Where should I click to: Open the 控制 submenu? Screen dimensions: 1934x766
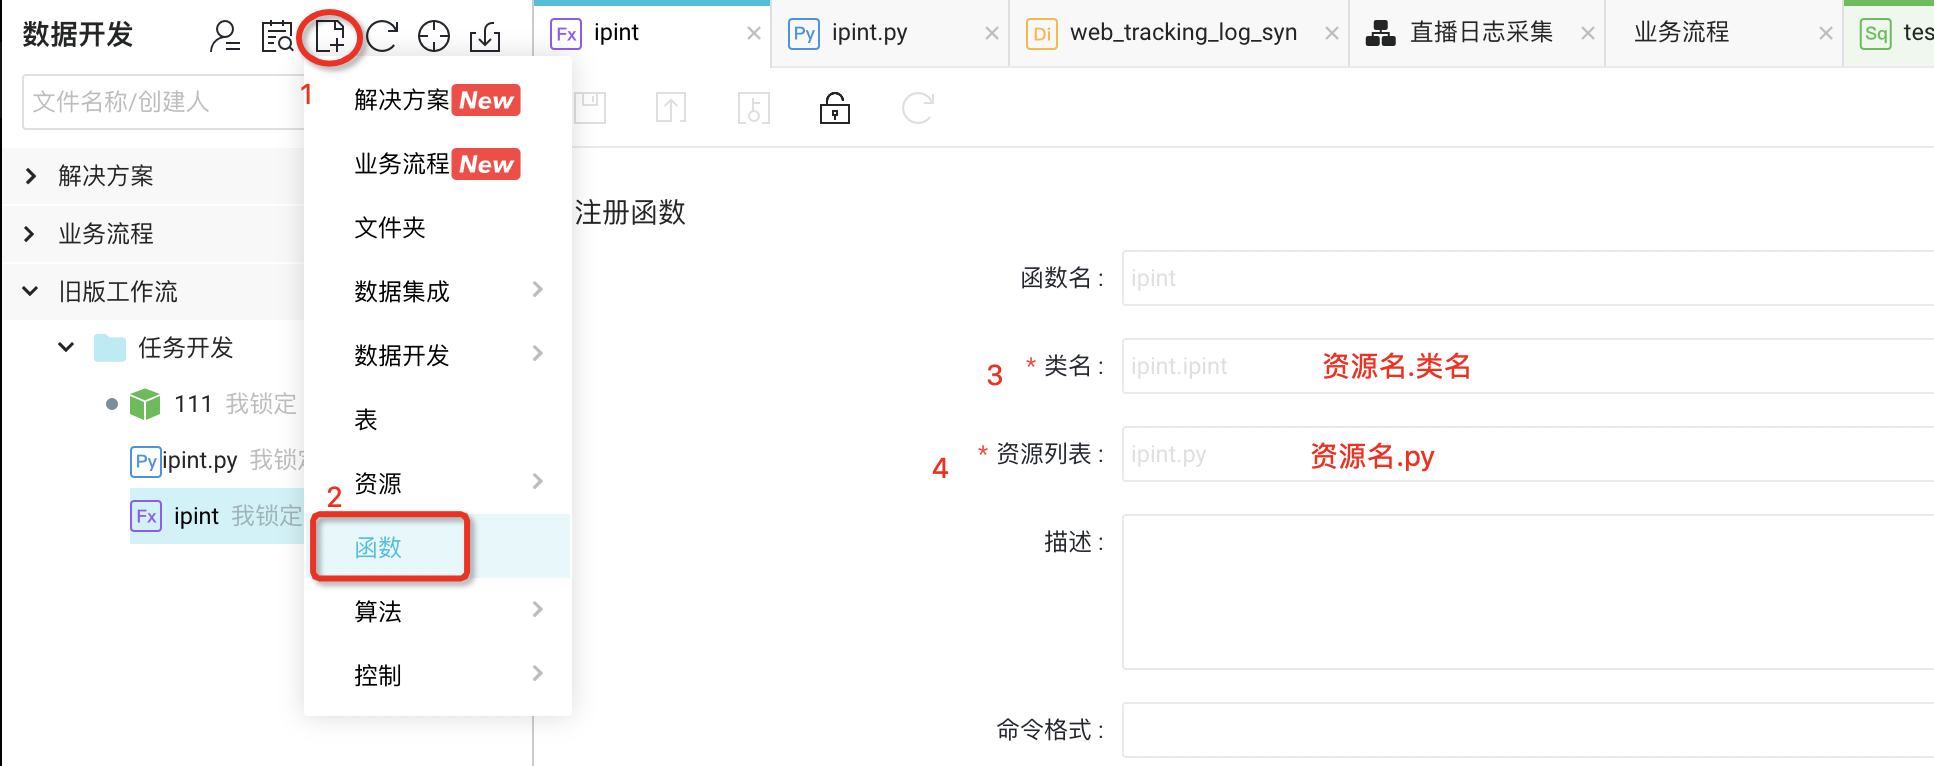pyautogui.click(x=438, y=675)
